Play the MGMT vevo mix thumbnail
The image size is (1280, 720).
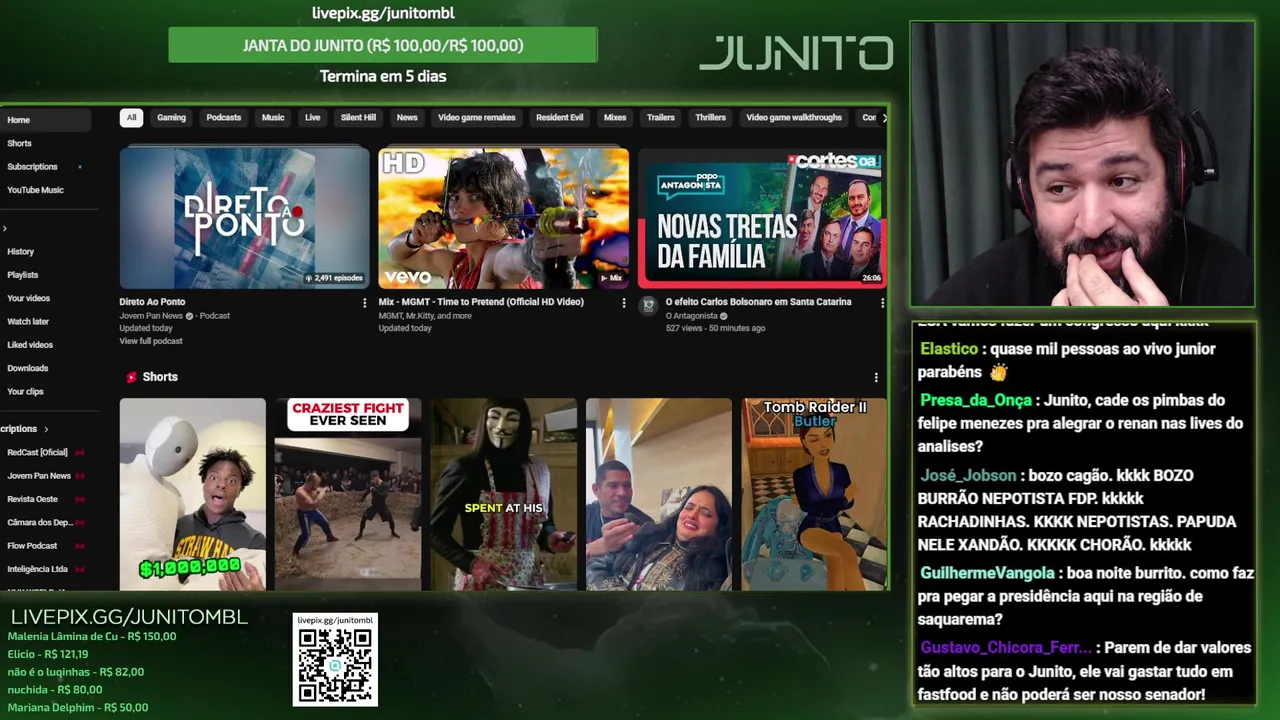click(x=503, y=218)
